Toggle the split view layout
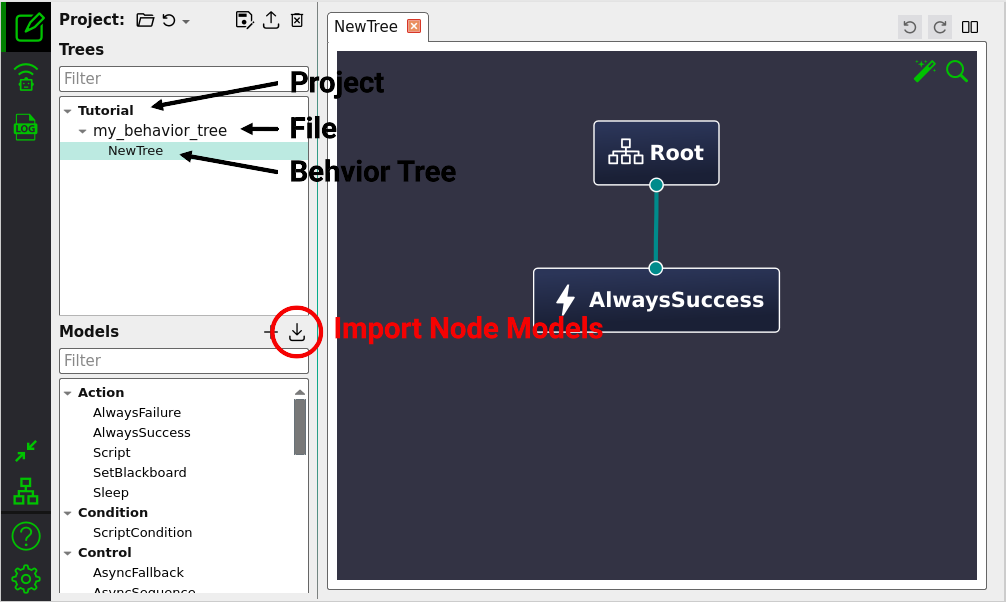Image resolution: width=1006 pixels, height=602 pixels. (x=970, y=27)
